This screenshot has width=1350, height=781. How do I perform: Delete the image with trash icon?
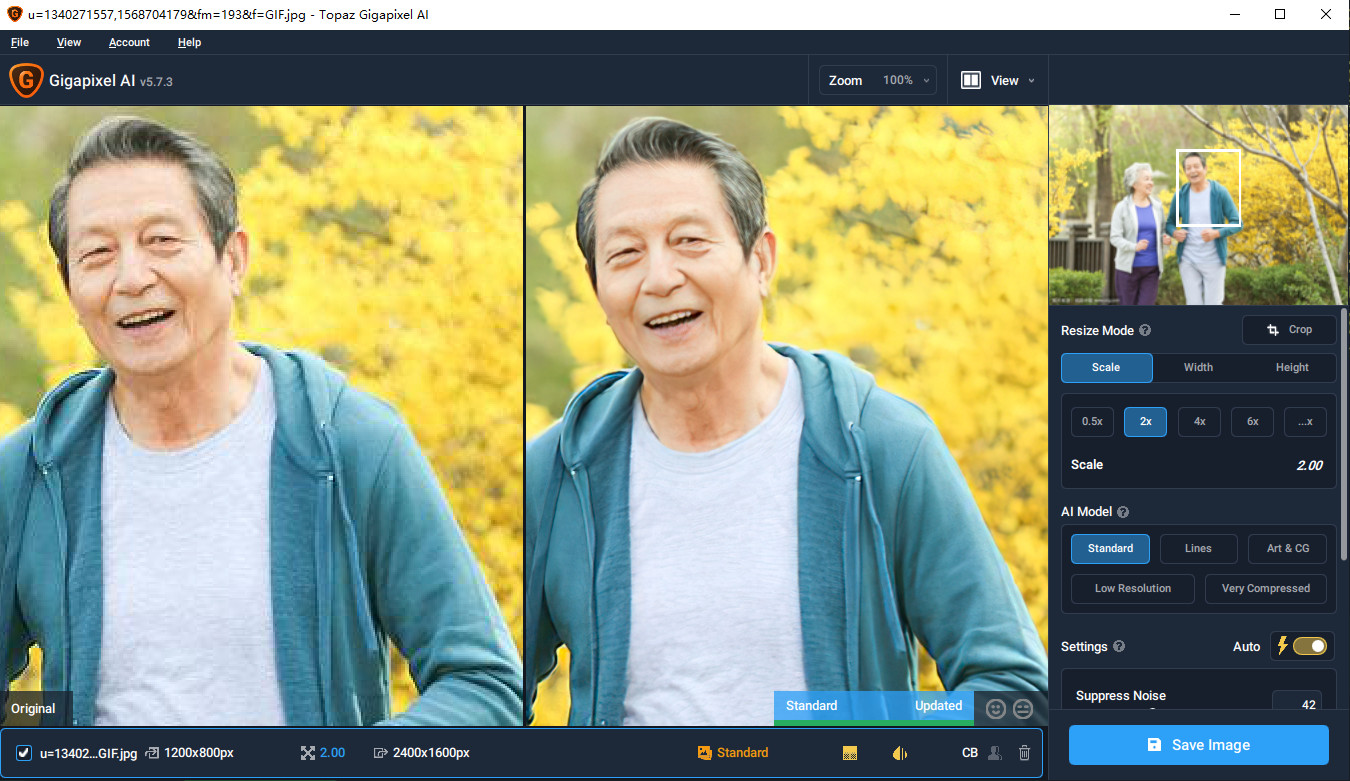1024,753
